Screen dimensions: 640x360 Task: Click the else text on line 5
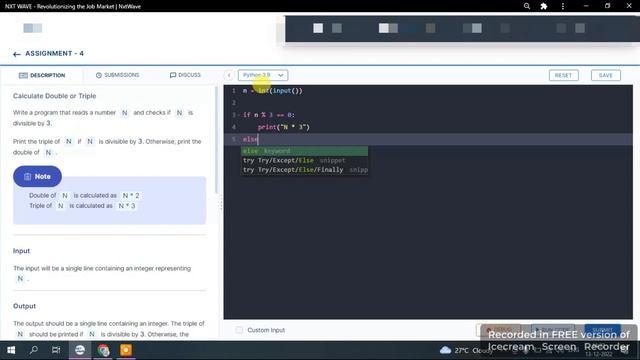click(x=250, y=139)
